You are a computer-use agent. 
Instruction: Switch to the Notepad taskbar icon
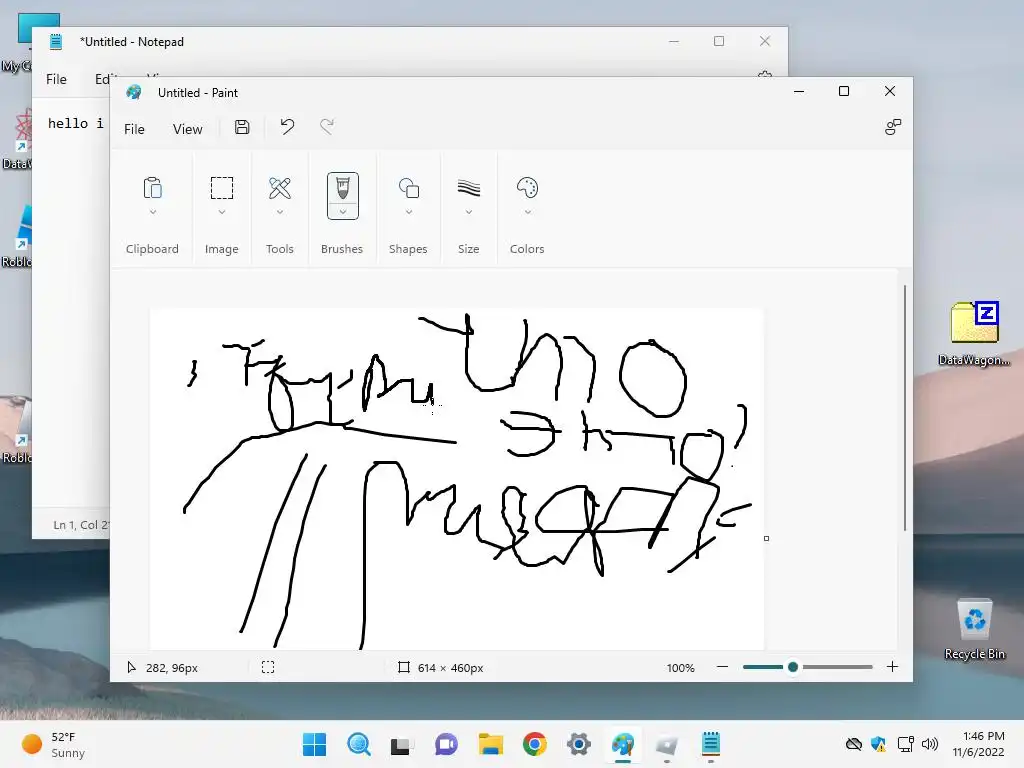711,744
